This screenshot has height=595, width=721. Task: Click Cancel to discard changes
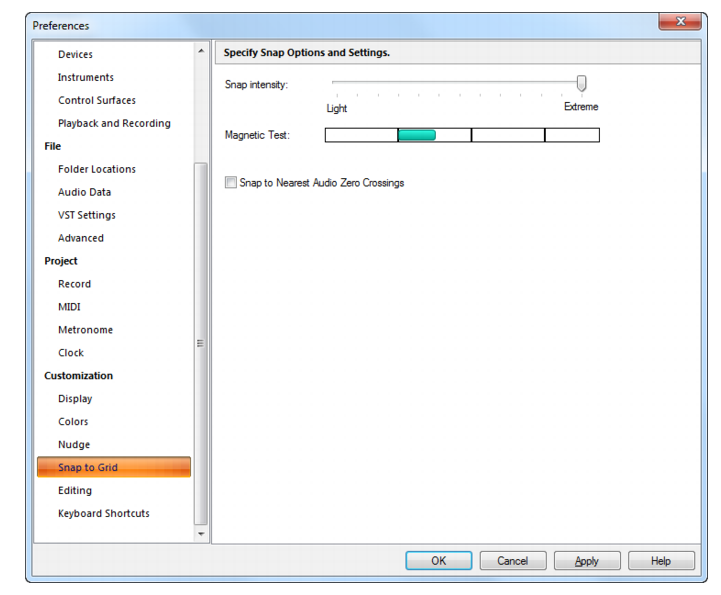coord(513,561)
